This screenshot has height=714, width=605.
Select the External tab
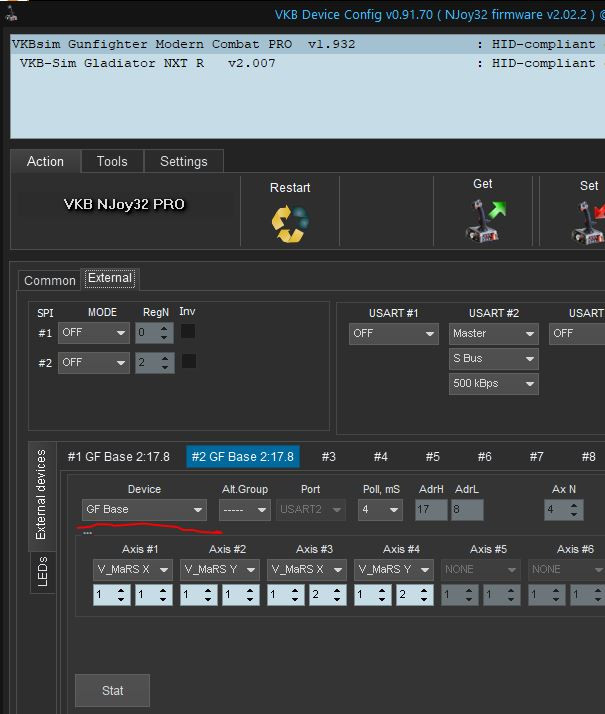coord(110,278)
